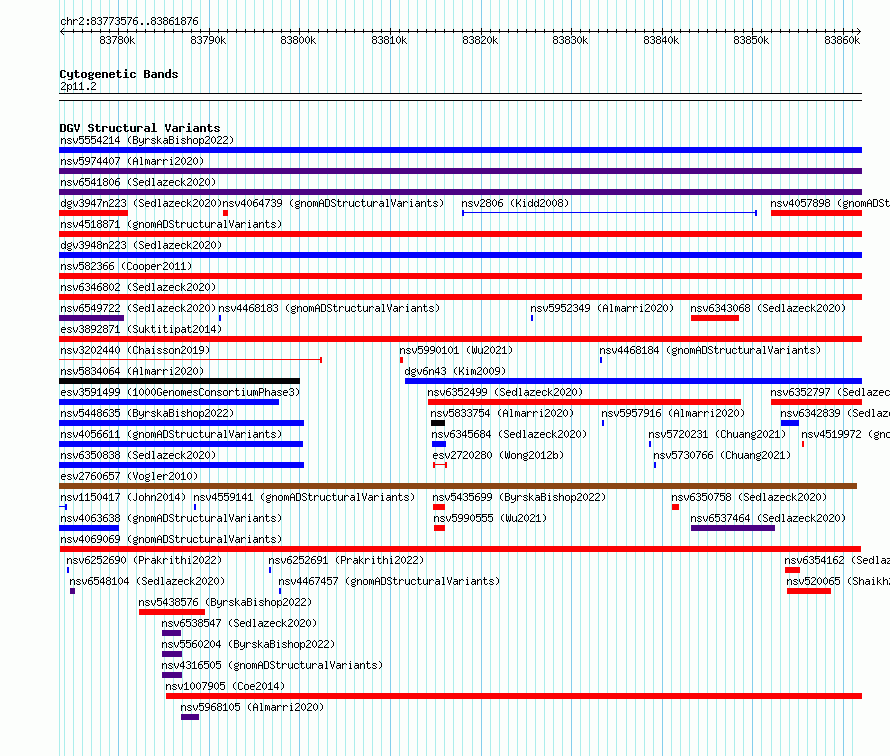The width and height of the screenshot is (890, 756).
Task: Click the nsv5834064 black variant bar
Action: click(x=179, y=381)
